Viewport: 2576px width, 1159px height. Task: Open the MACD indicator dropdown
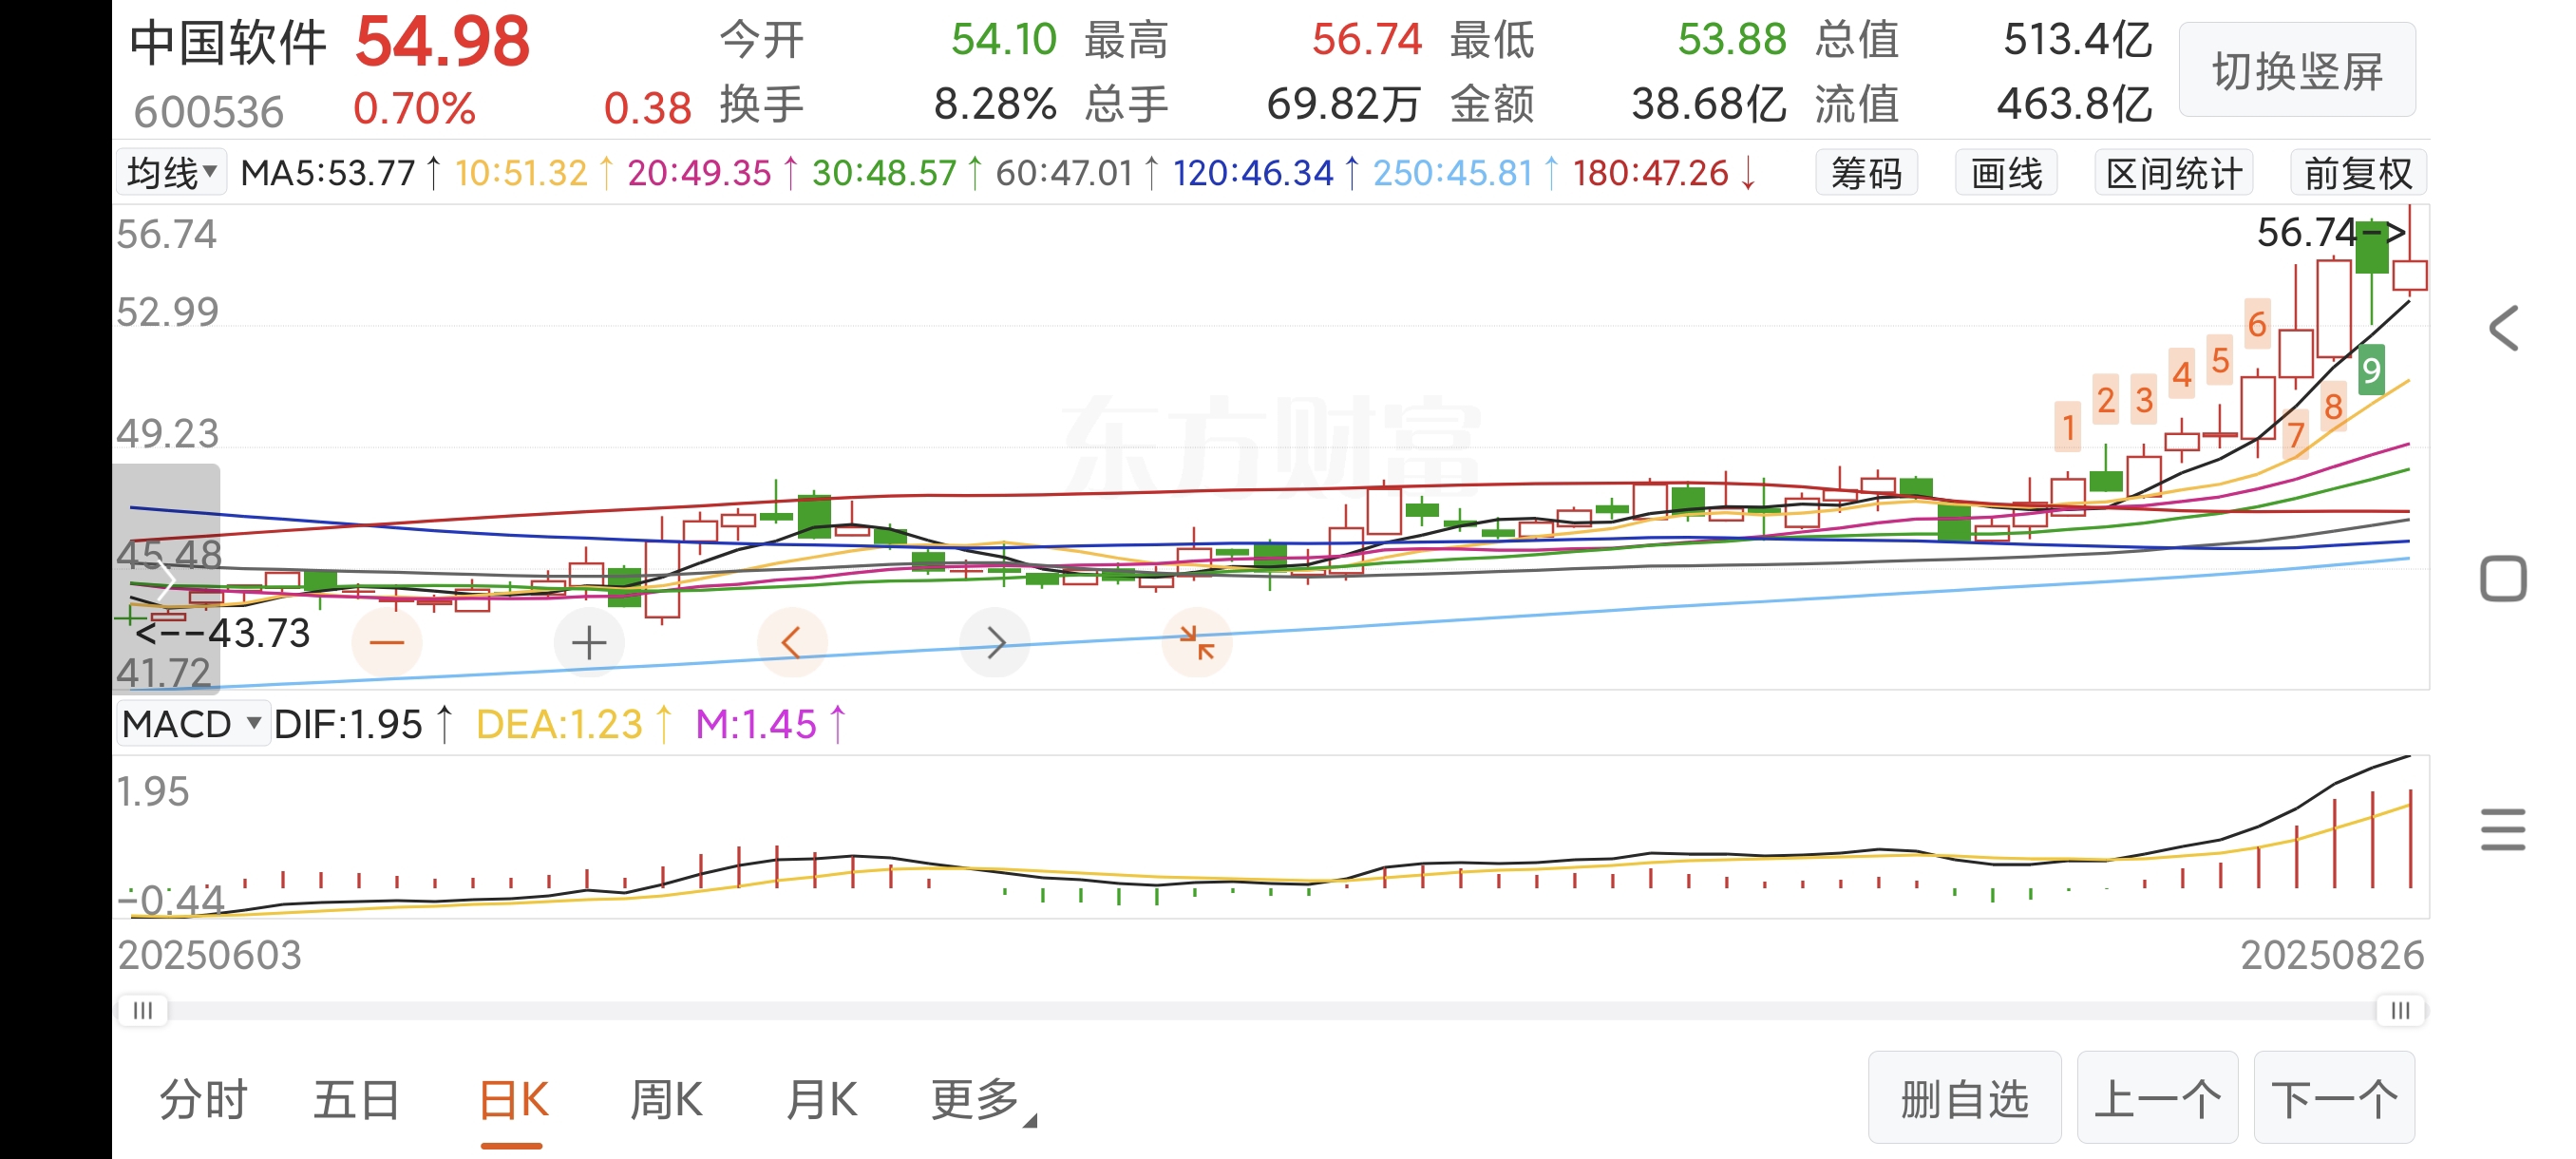coord(192,724)
